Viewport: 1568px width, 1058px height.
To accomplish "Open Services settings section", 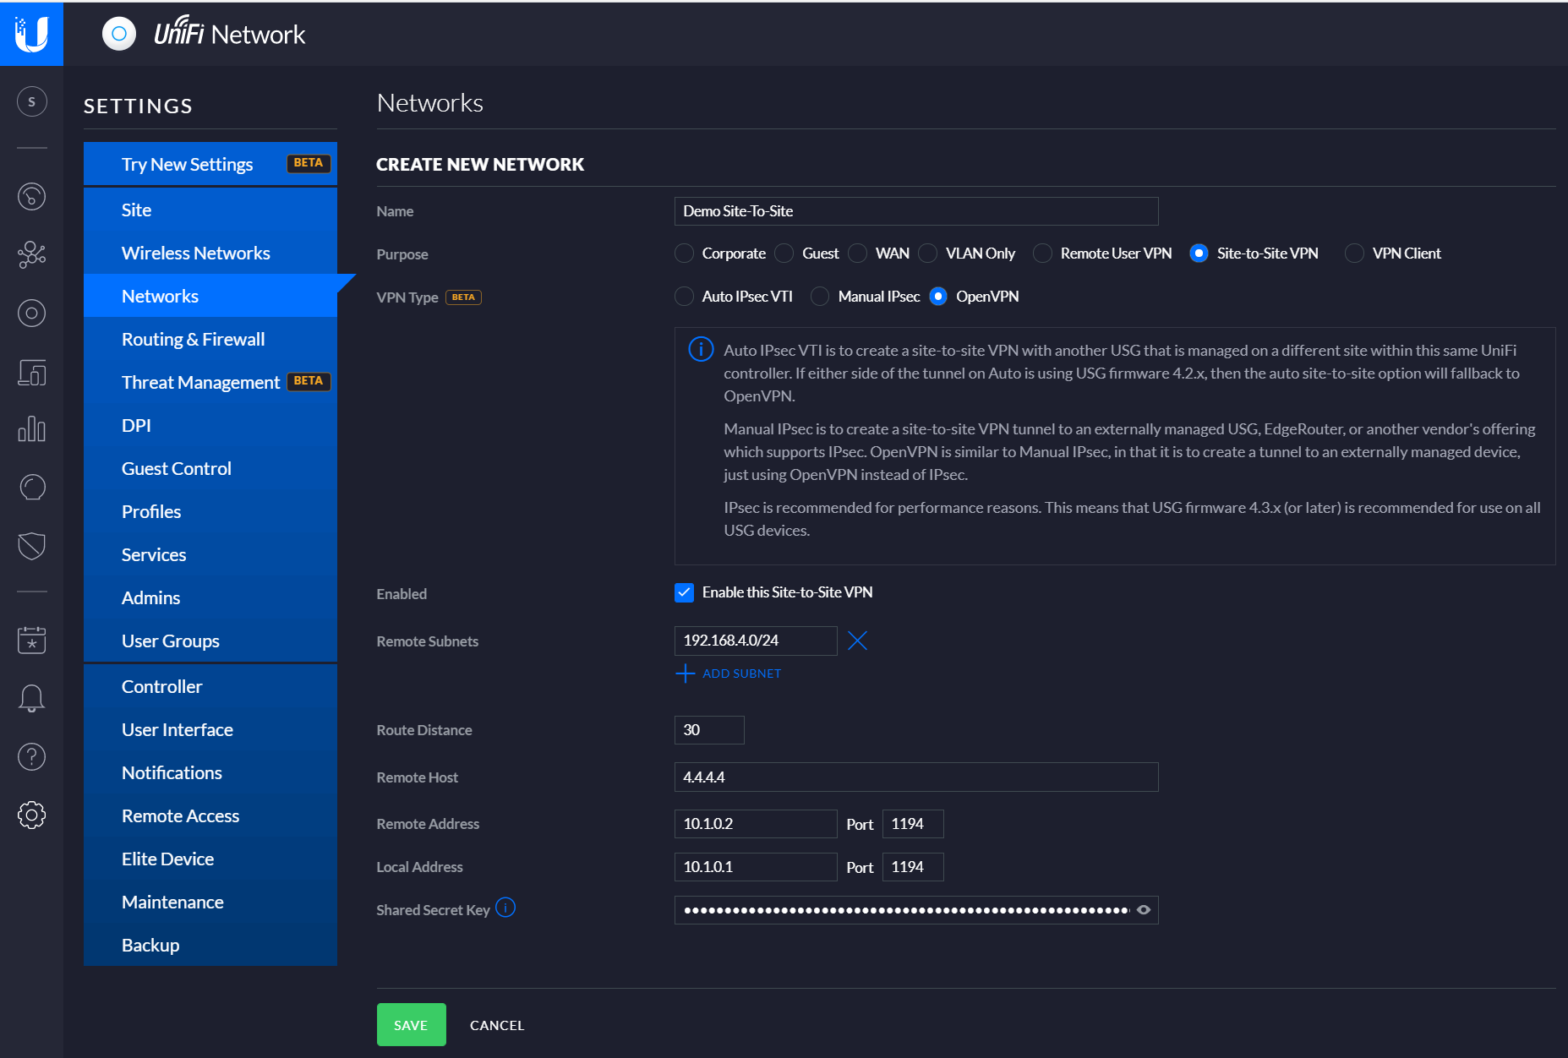I will pyautogui.click(x=210, y=554).
